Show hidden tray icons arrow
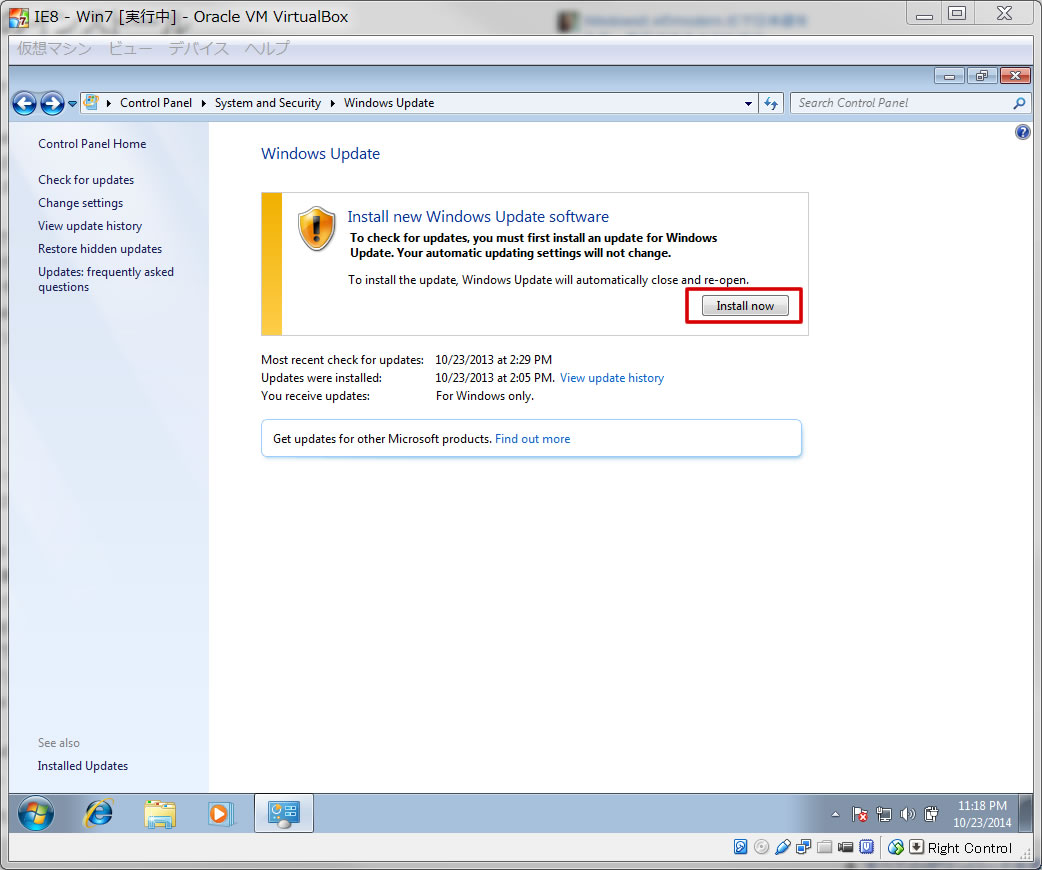This screenshot has width=1042, height=870. pos(835,814)
